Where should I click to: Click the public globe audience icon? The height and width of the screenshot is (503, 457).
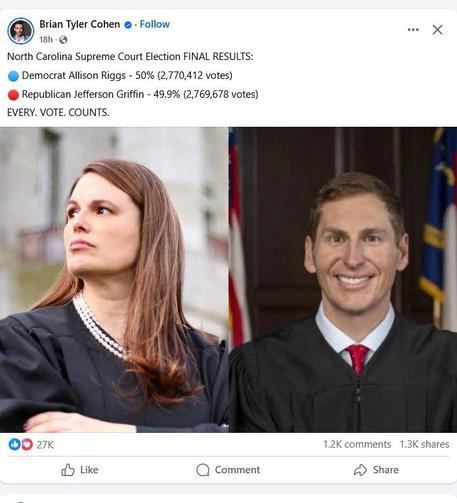(x=63, y=40)
